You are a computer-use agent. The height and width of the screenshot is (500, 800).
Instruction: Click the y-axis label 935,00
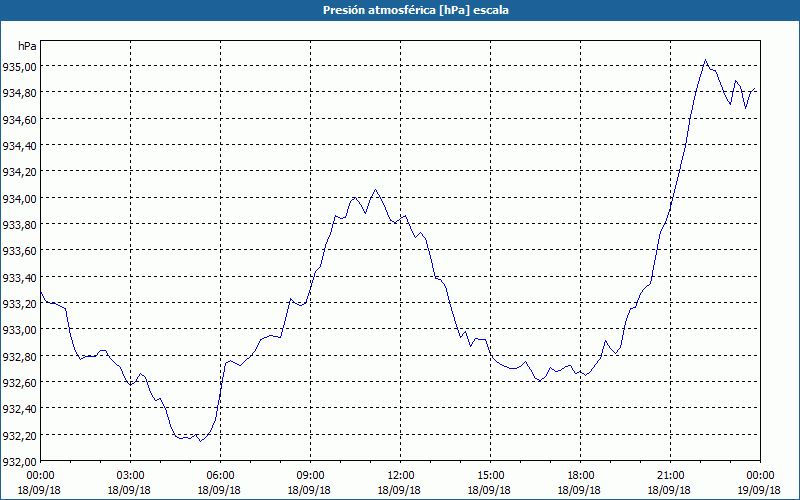point(19,66)
